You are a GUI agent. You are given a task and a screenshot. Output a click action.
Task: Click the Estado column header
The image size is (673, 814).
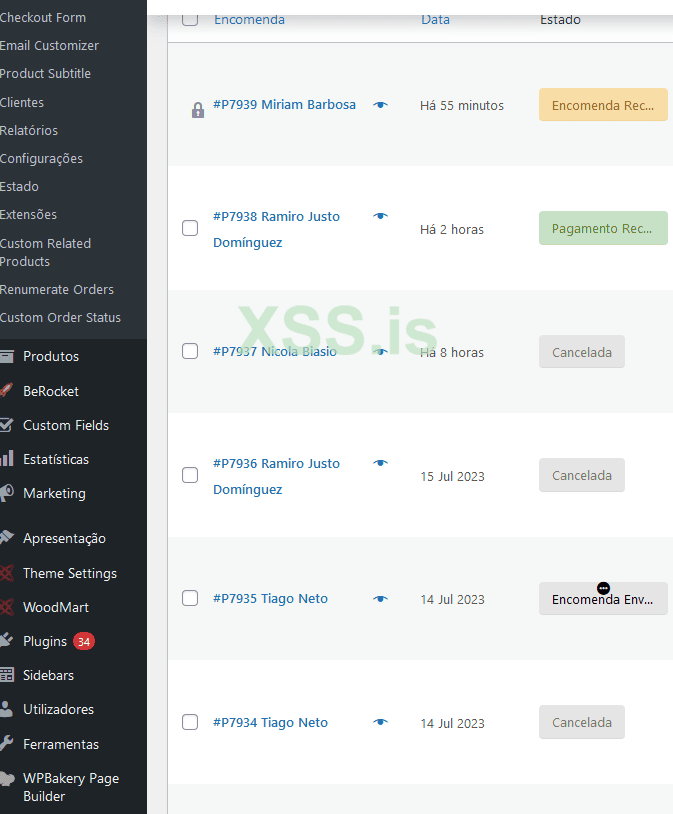pos(560,20)
